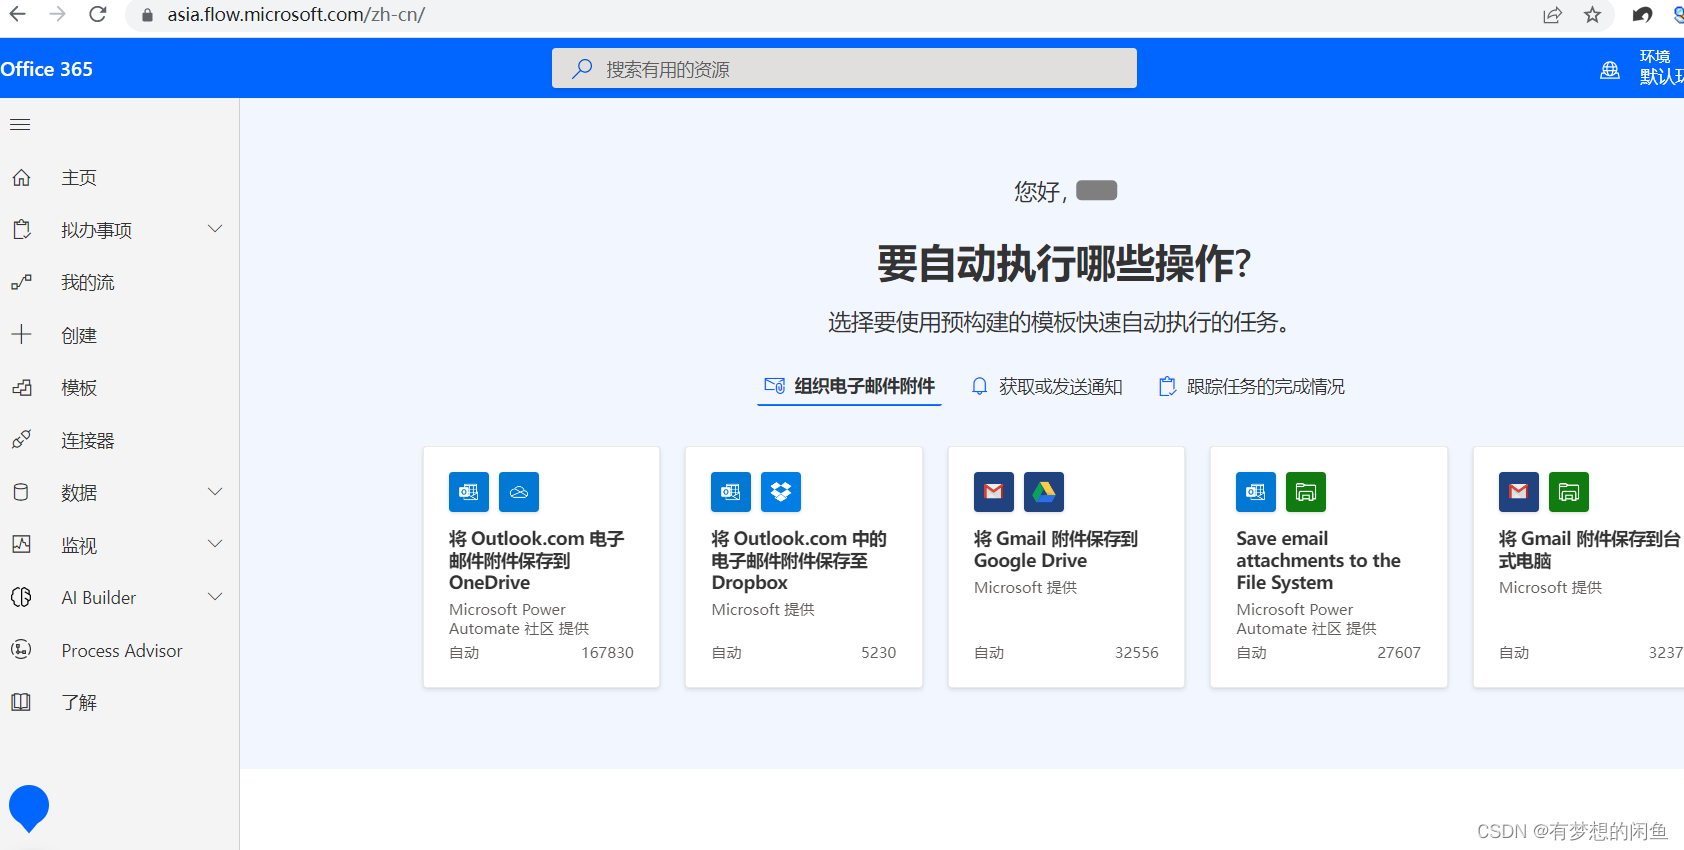
Task: Click the lock icon in address bar
Action: [147, 15]
